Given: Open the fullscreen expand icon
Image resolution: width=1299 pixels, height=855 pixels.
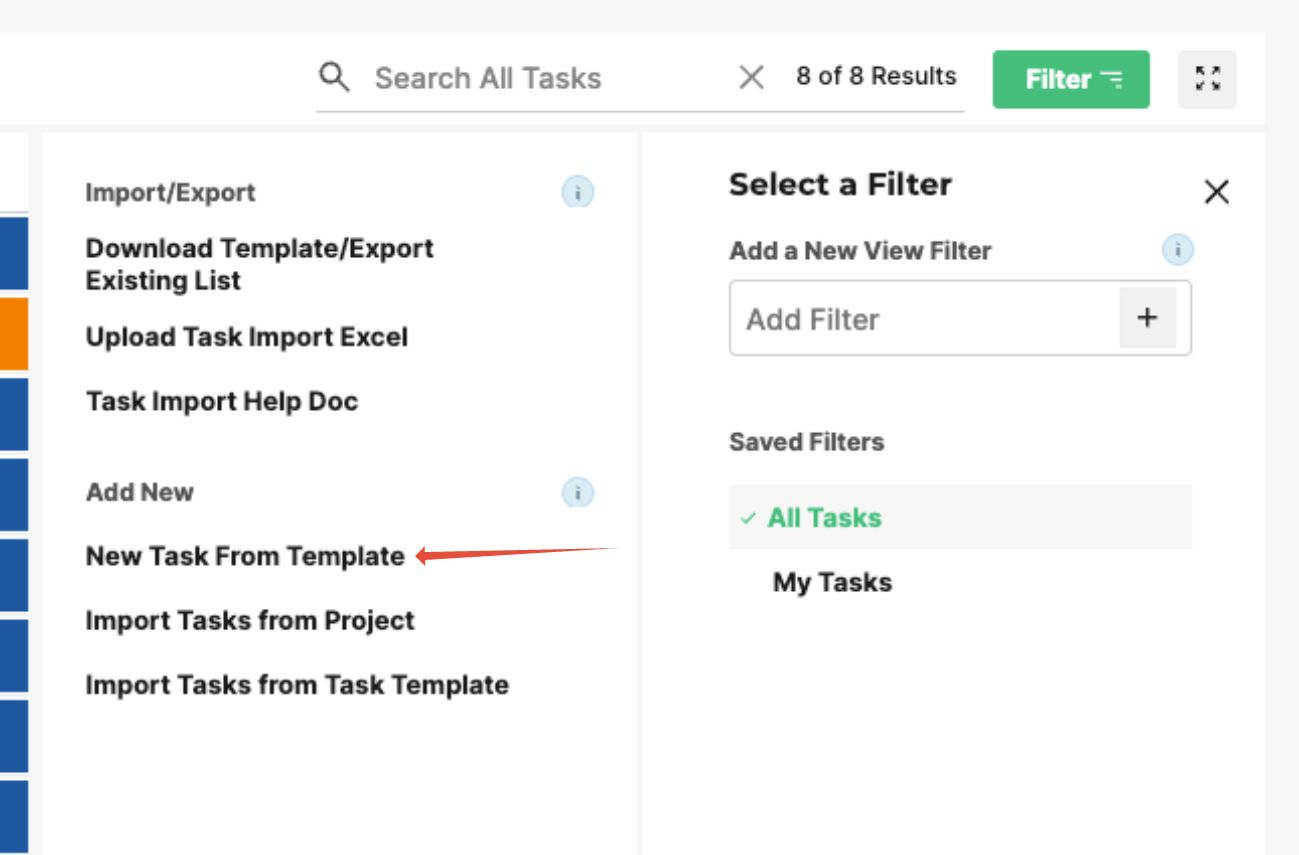Looking at the screenshot, I should (1208, 79).
